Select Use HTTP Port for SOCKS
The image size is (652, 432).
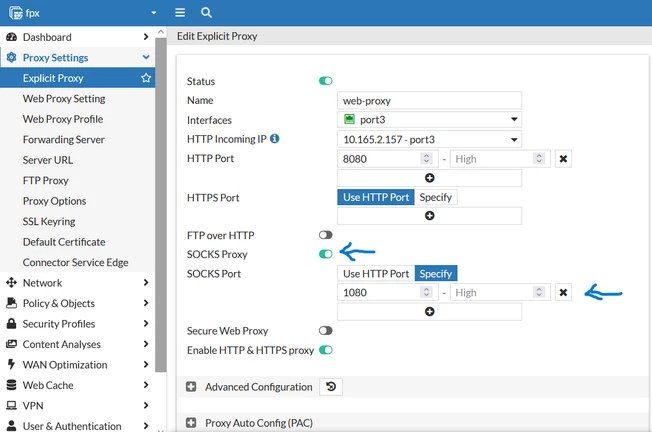[376, 274]
